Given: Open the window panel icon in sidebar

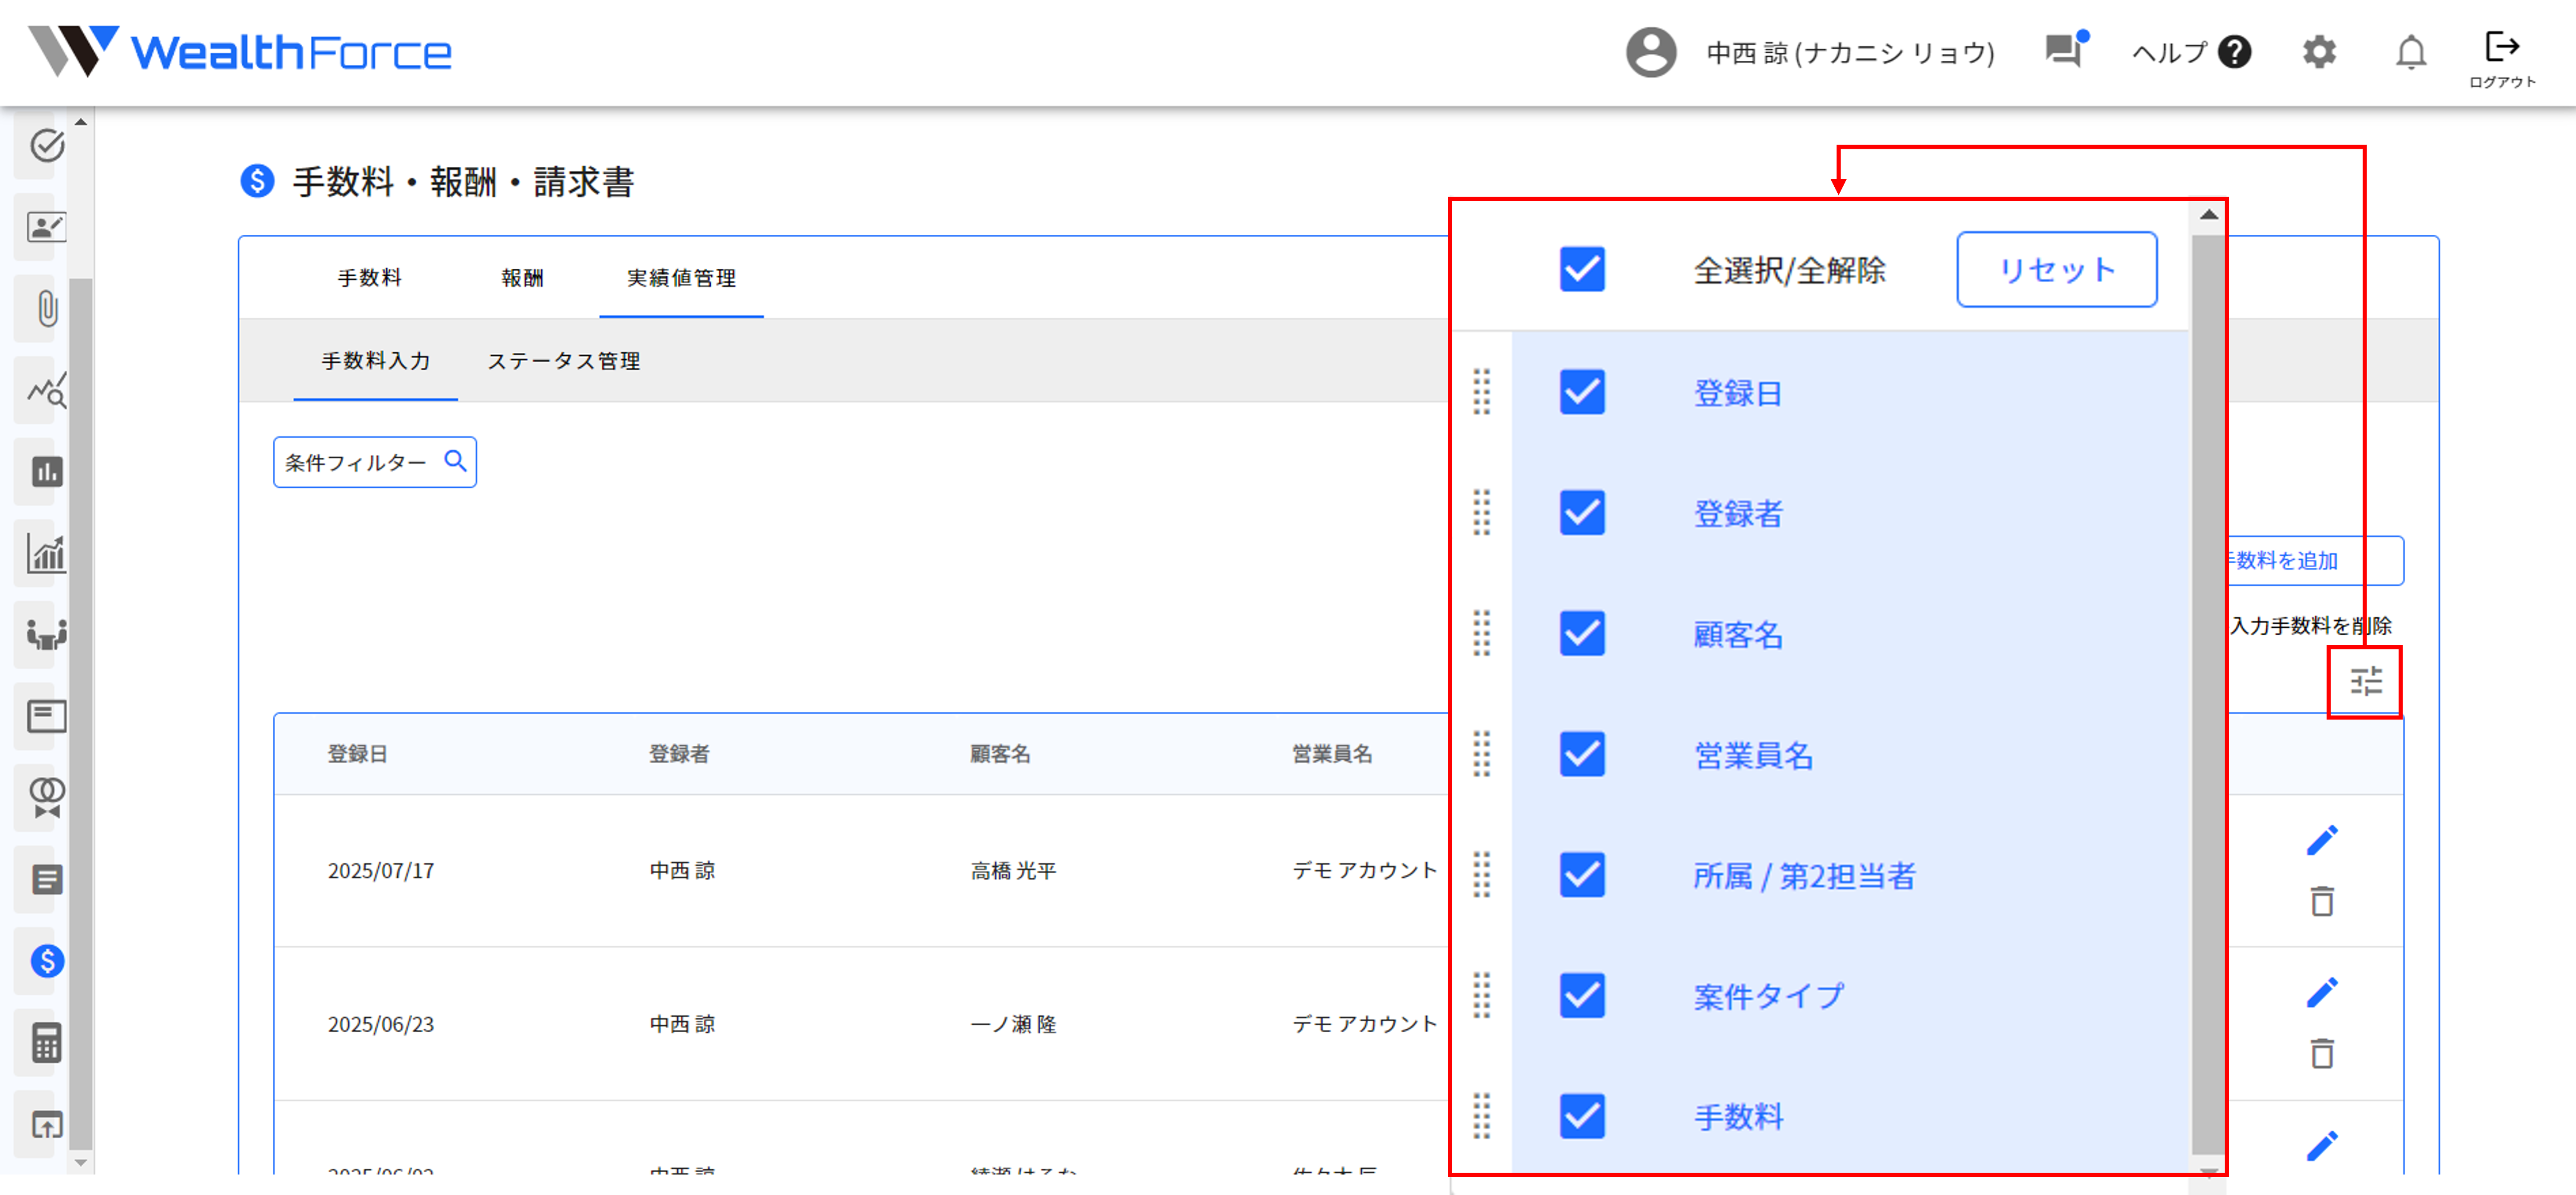Looking at the screenshot, I should click(46, 716).
